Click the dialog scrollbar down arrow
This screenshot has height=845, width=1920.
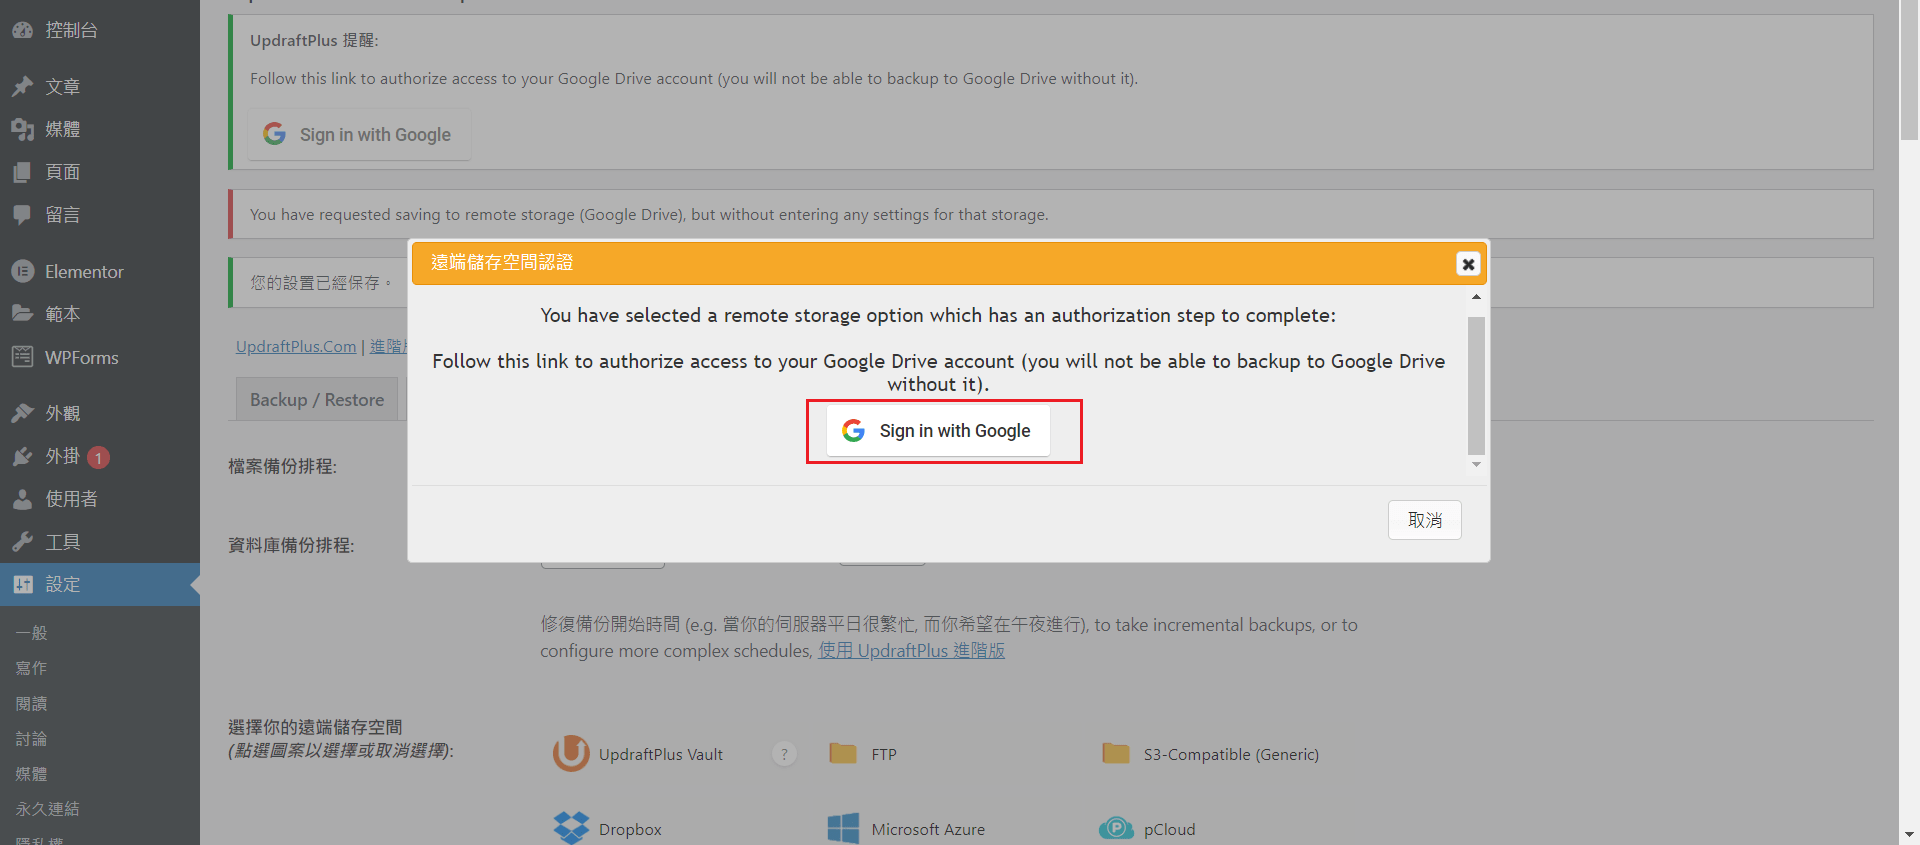tap(1476, 465)
